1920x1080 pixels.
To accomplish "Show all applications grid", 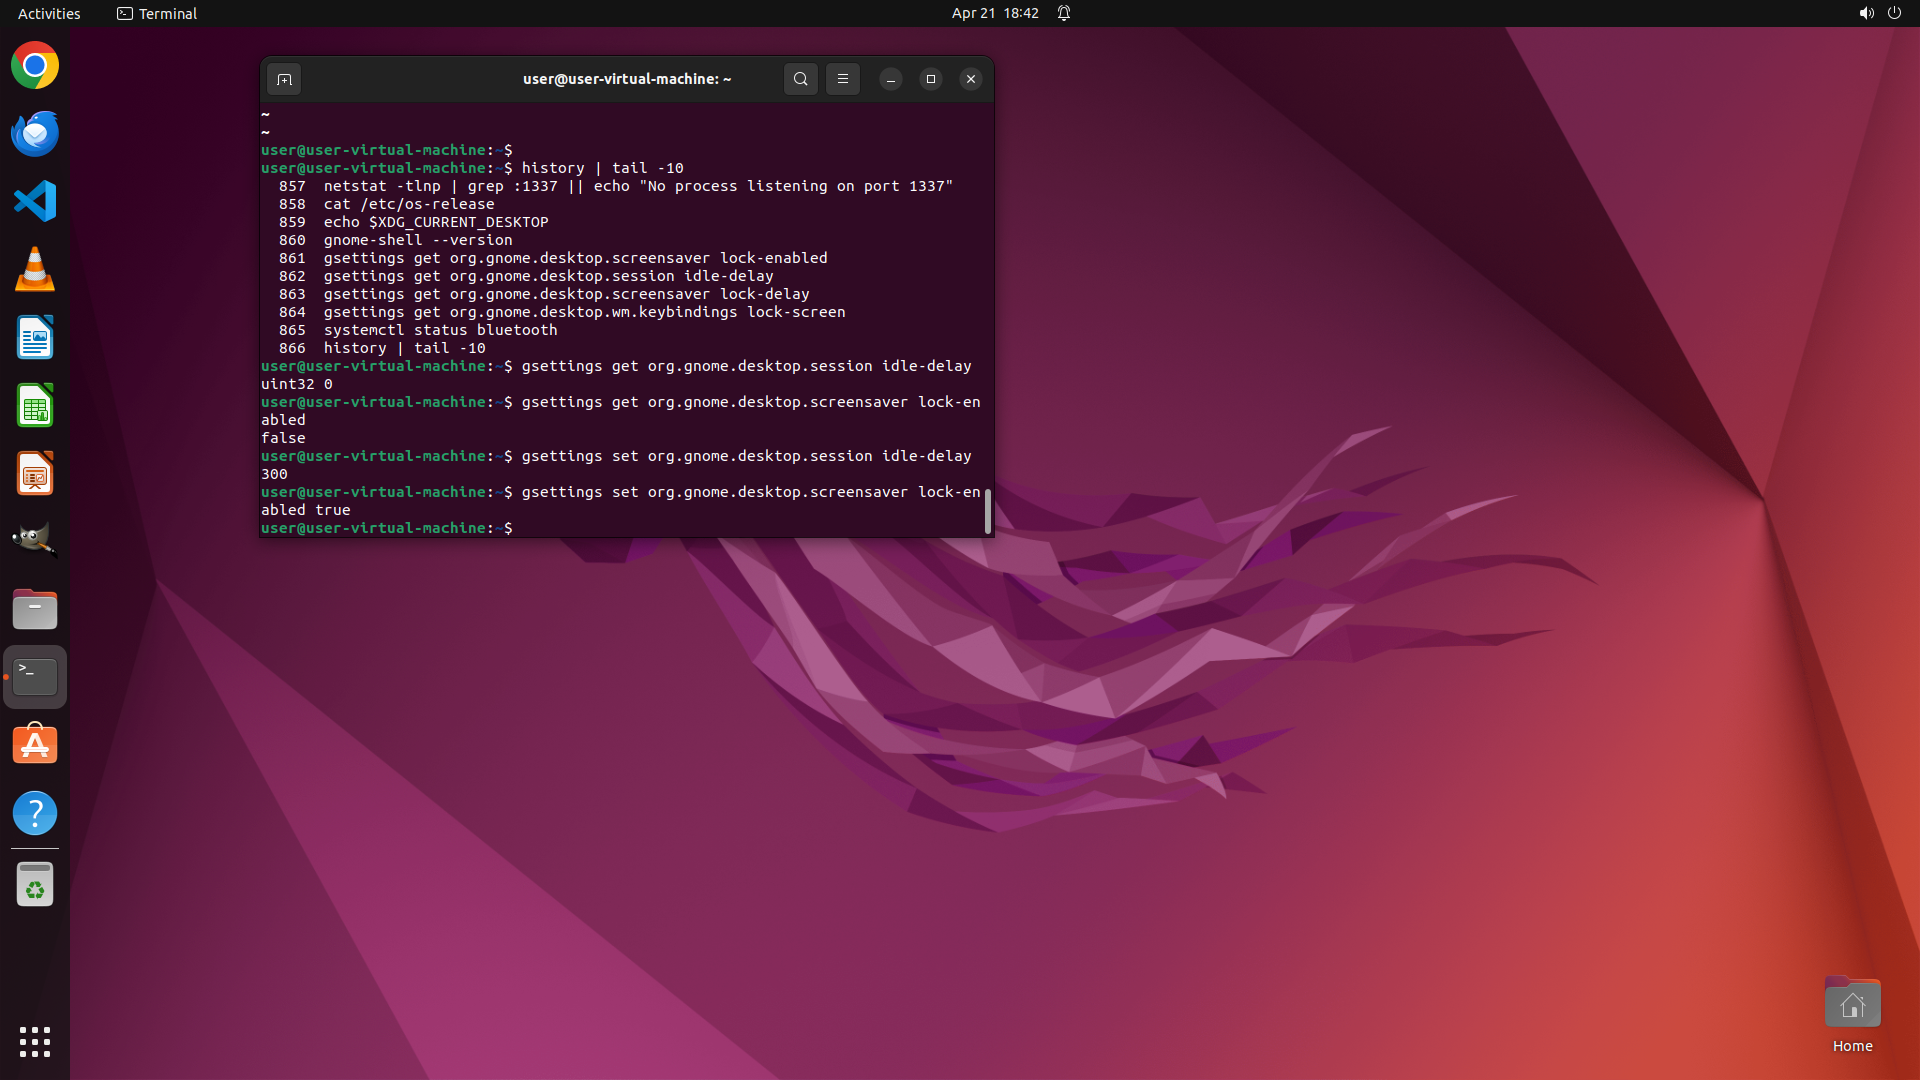I will pos(35,1041).
